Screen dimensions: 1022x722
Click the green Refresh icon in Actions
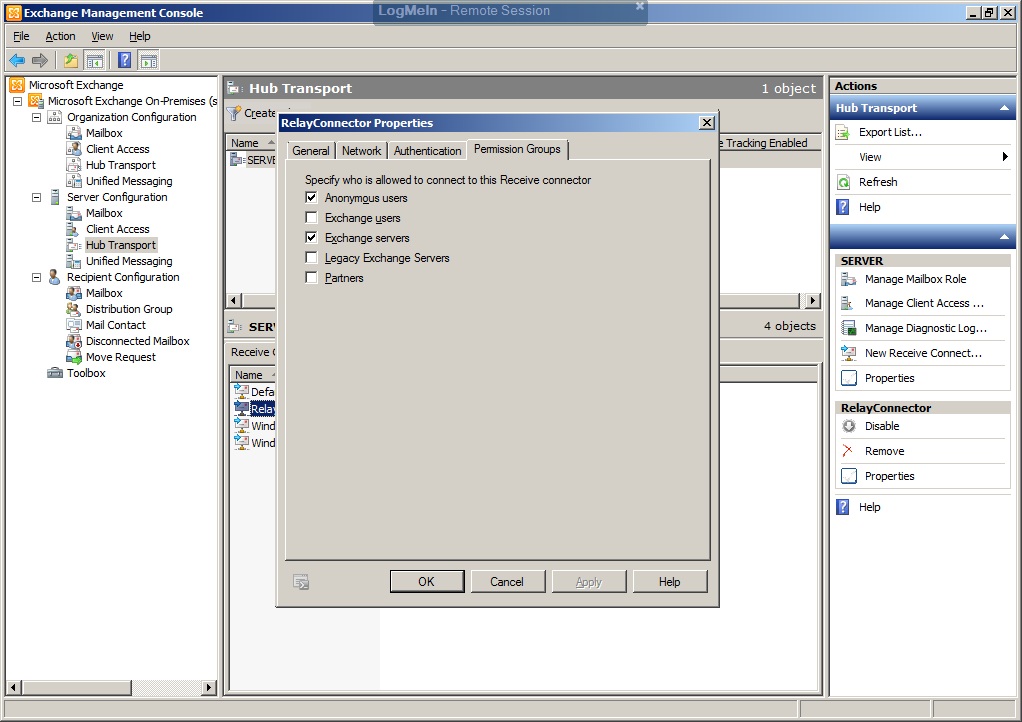843,182
